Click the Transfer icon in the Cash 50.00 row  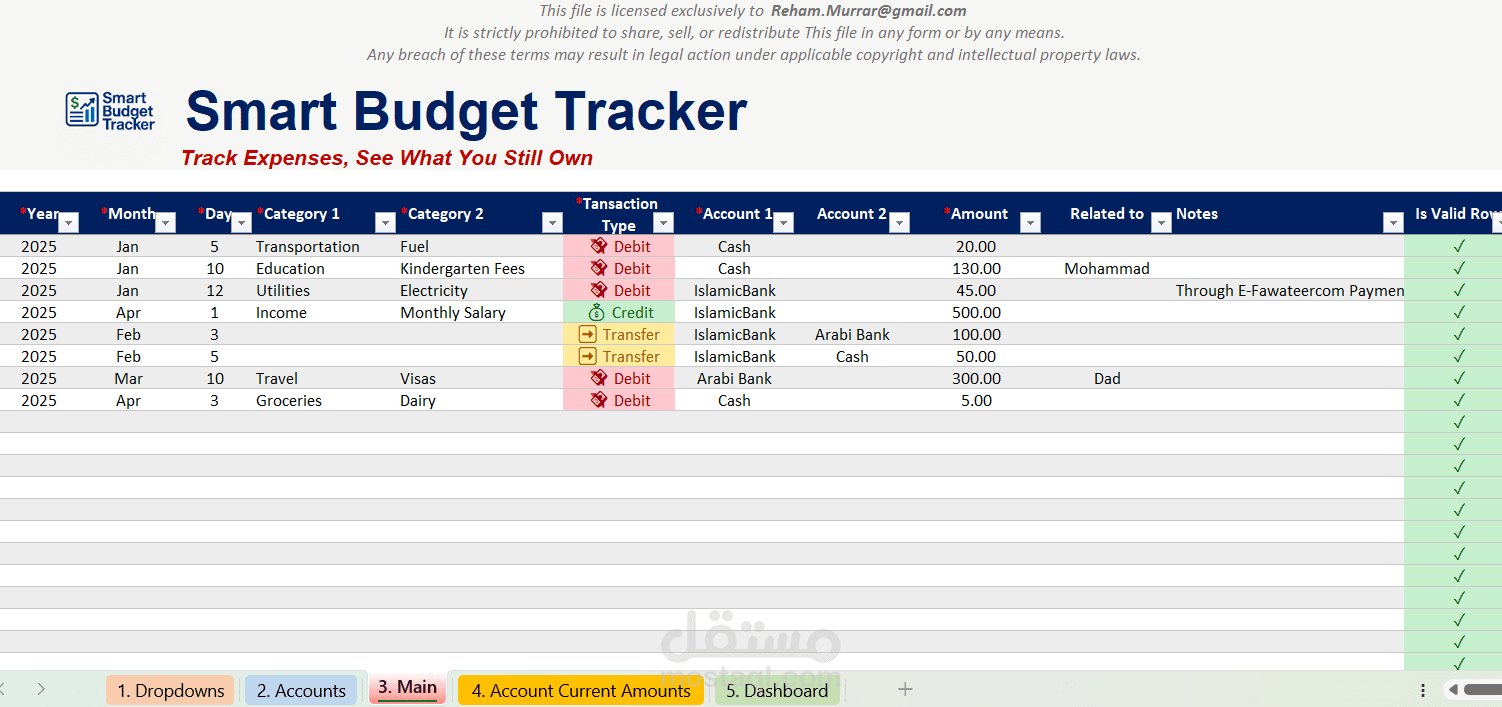588,356
